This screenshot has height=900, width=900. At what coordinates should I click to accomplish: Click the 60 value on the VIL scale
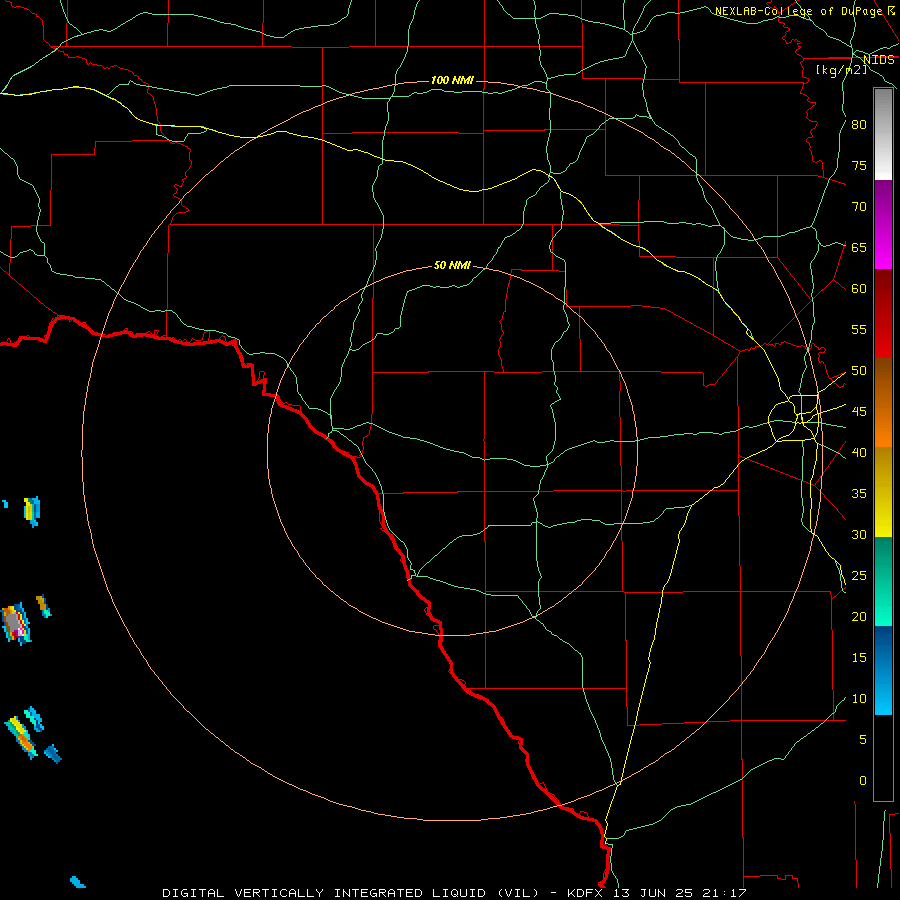[x=859, y=289]
